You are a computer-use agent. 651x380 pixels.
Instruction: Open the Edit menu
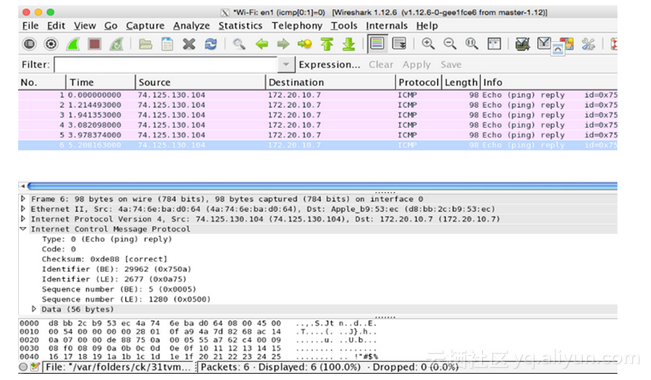(x=56, y=26)
